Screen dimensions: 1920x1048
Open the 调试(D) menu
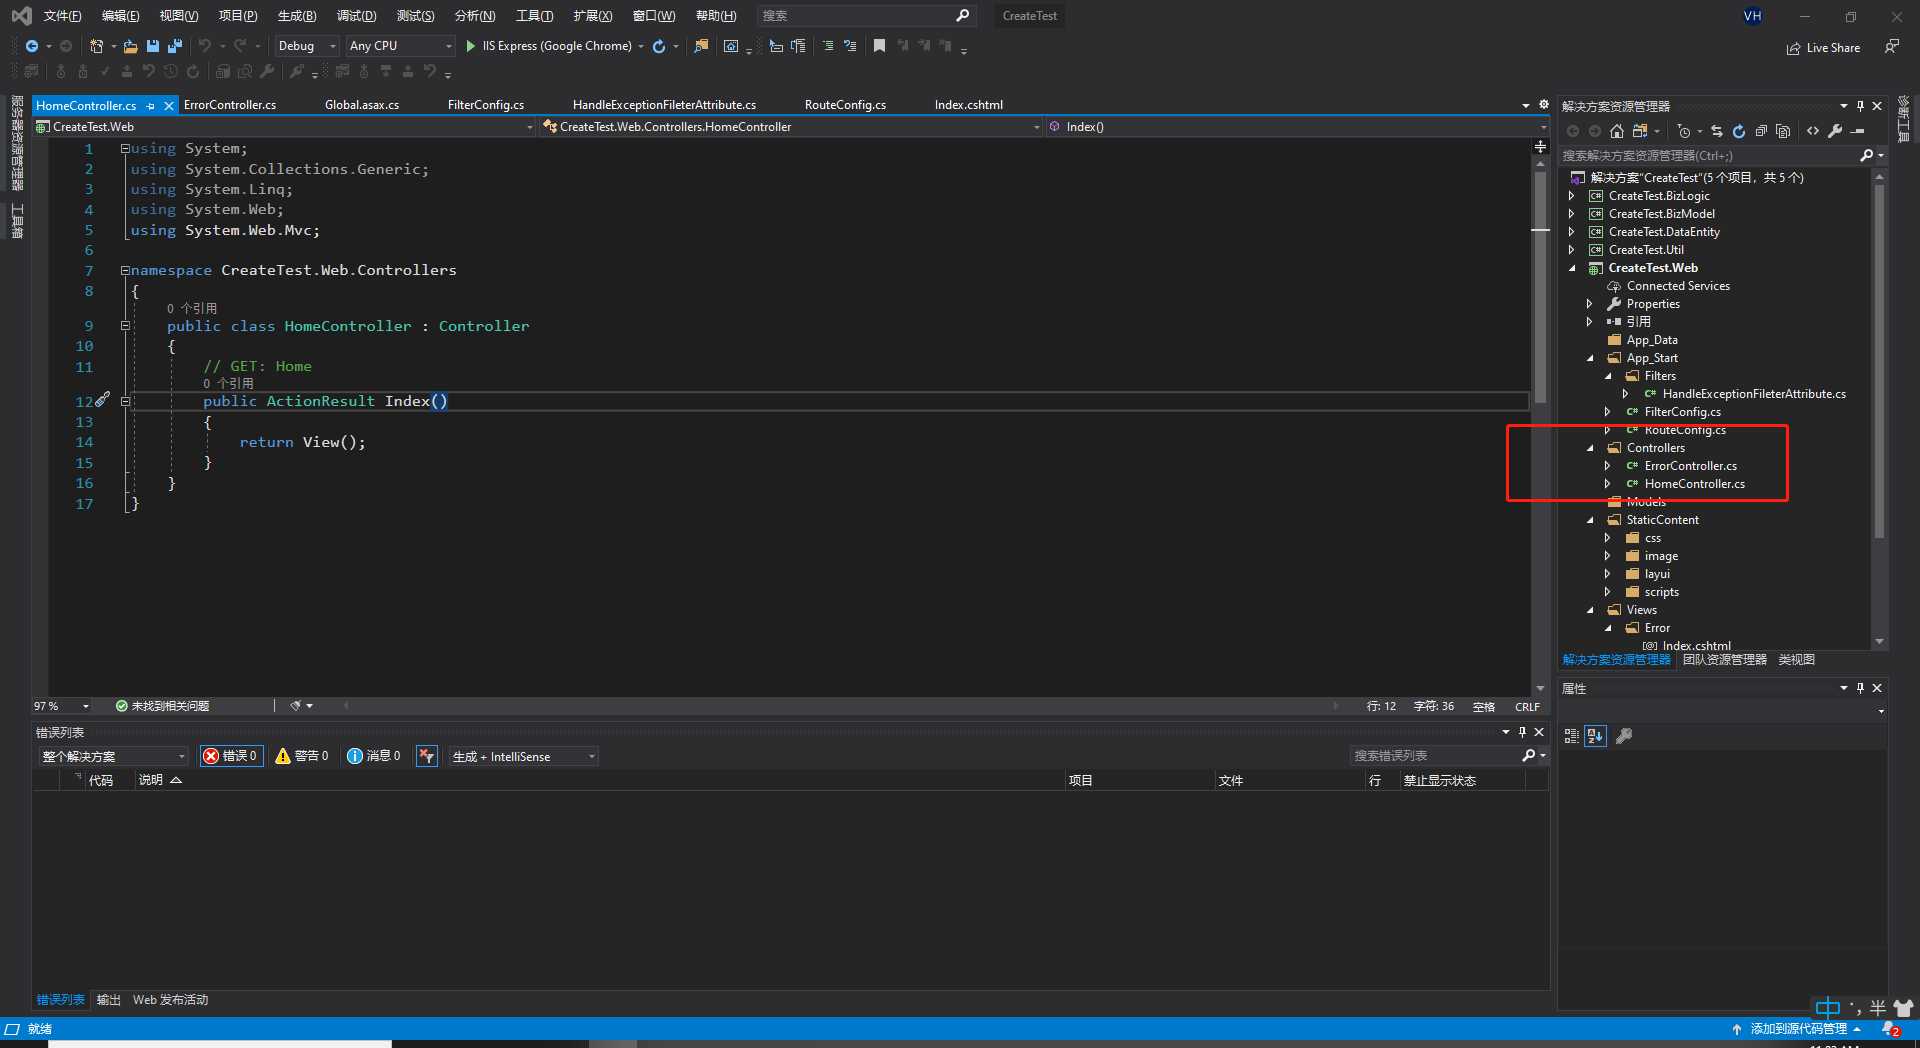pyautogui.click(x=356, y=16)
